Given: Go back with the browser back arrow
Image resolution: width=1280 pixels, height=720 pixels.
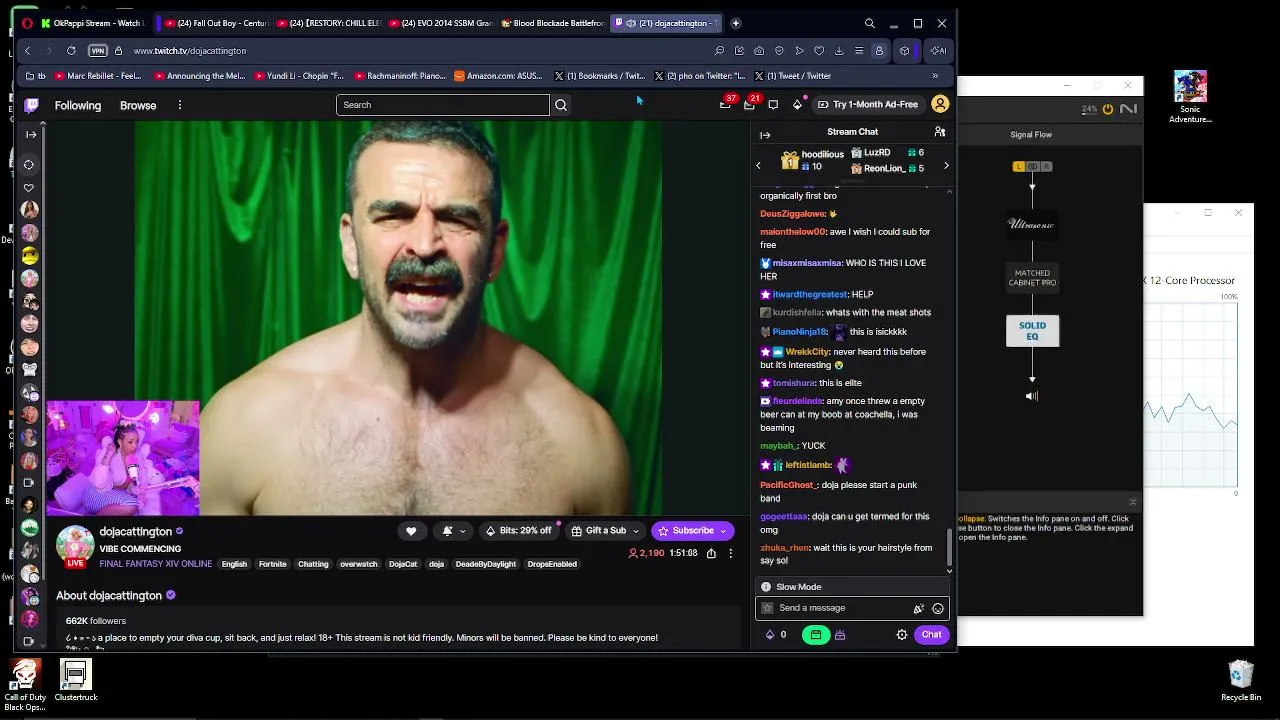Looking at the screenshot, I should pyautogui.click(x=28, y=51).
